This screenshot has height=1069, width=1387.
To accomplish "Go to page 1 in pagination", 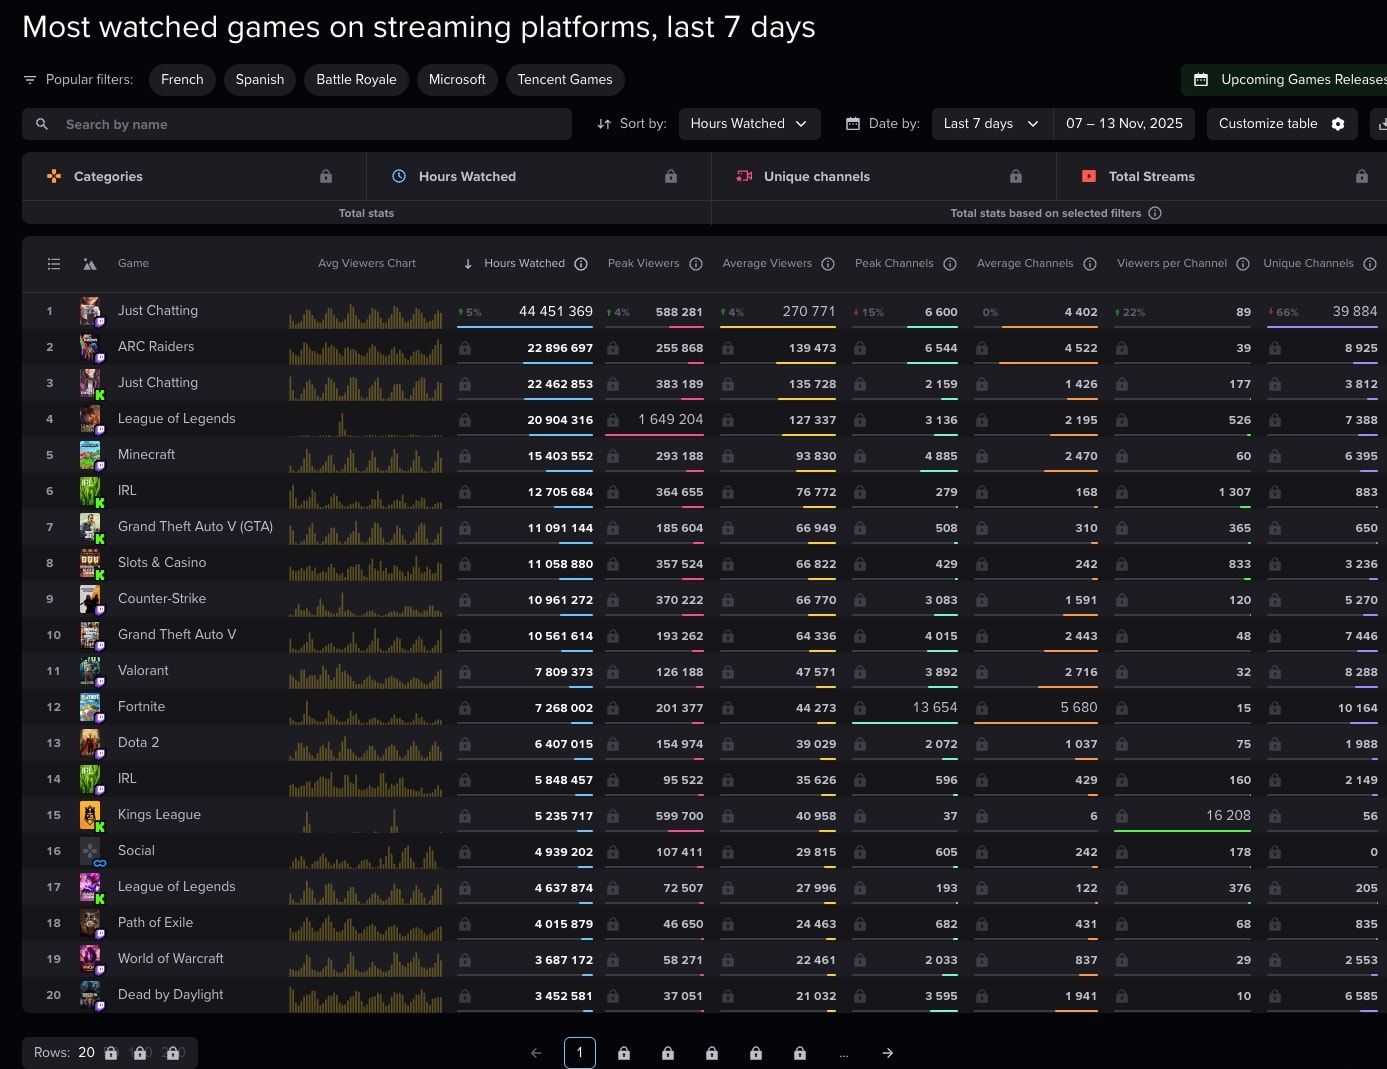I will click(x=580, y=1053).
